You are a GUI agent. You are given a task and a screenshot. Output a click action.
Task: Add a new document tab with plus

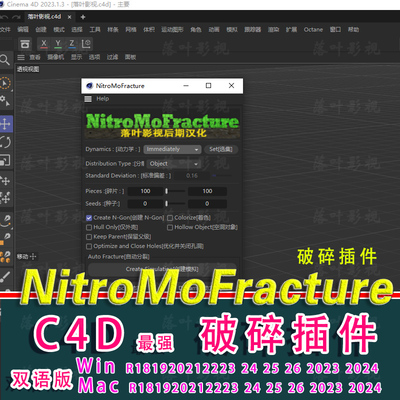(x=83, y=17)
